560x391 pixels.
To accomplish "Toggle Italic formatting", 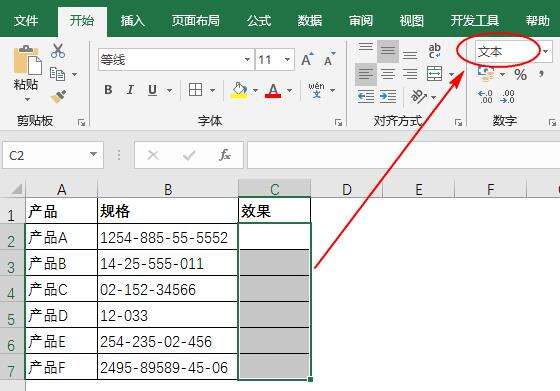I will (130, 90).
